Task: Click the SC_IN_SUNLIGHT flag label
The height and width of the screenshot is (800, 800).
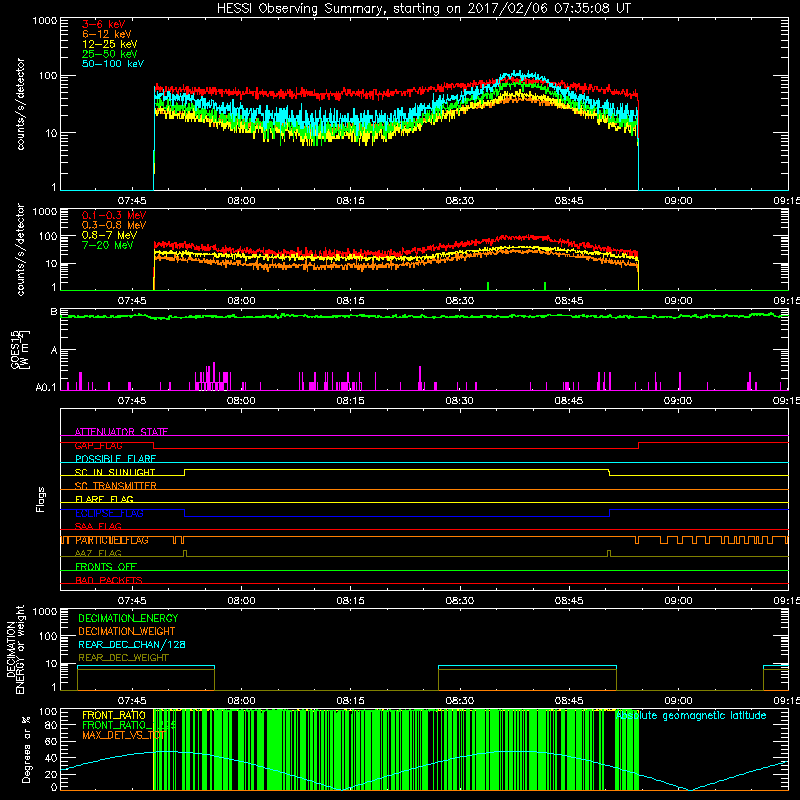Action: 115,472
